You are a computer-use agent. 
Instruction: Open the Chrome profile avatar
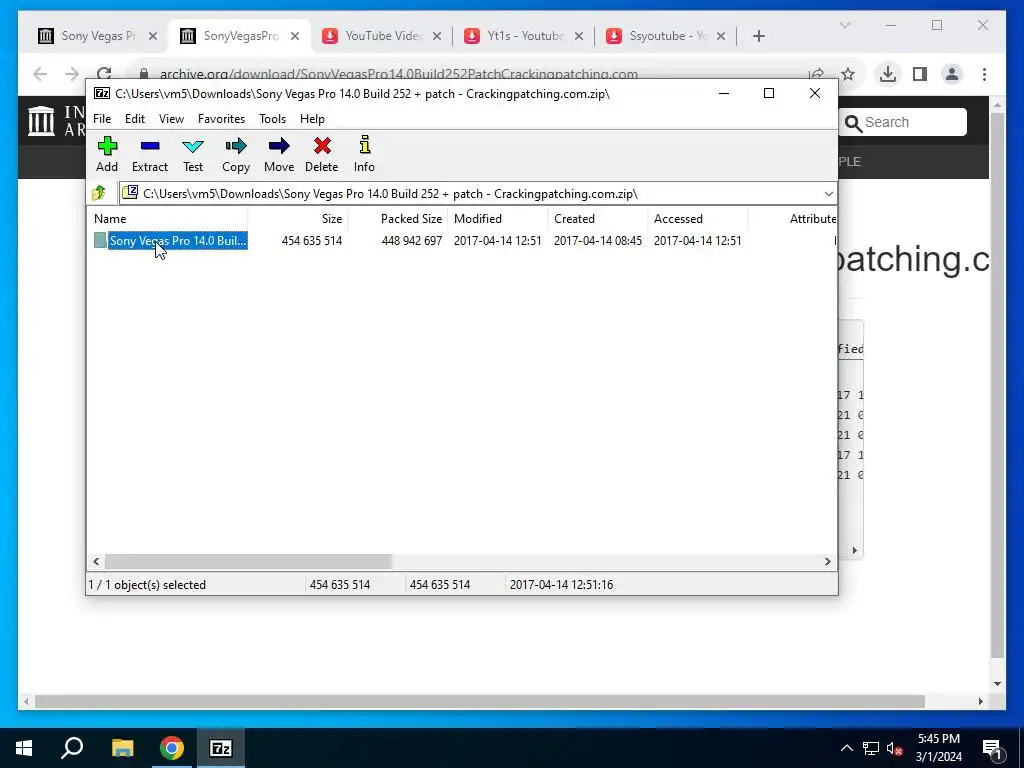point(952,74)
